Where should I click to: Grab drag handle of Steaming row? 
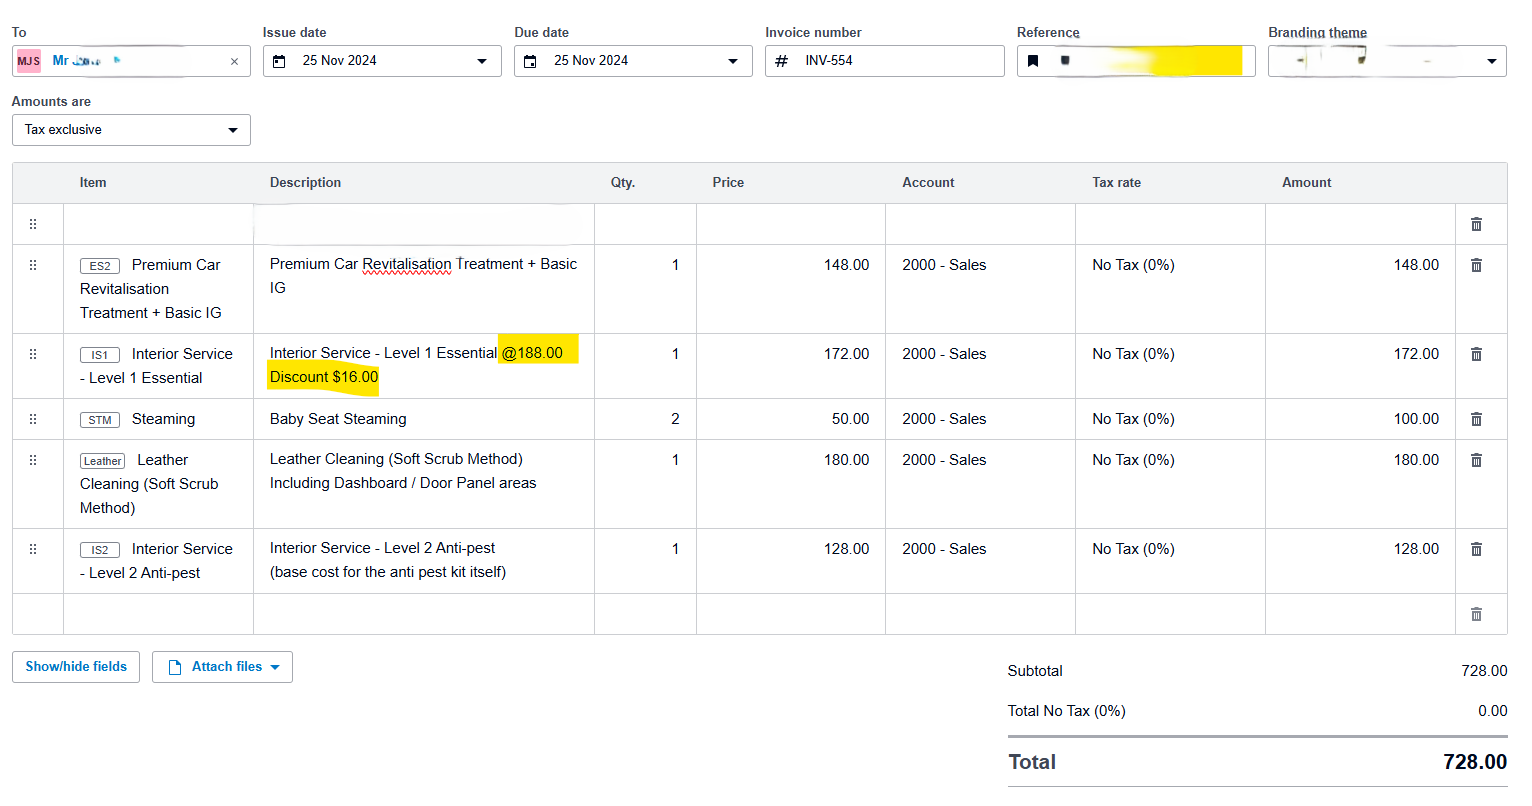33,419
